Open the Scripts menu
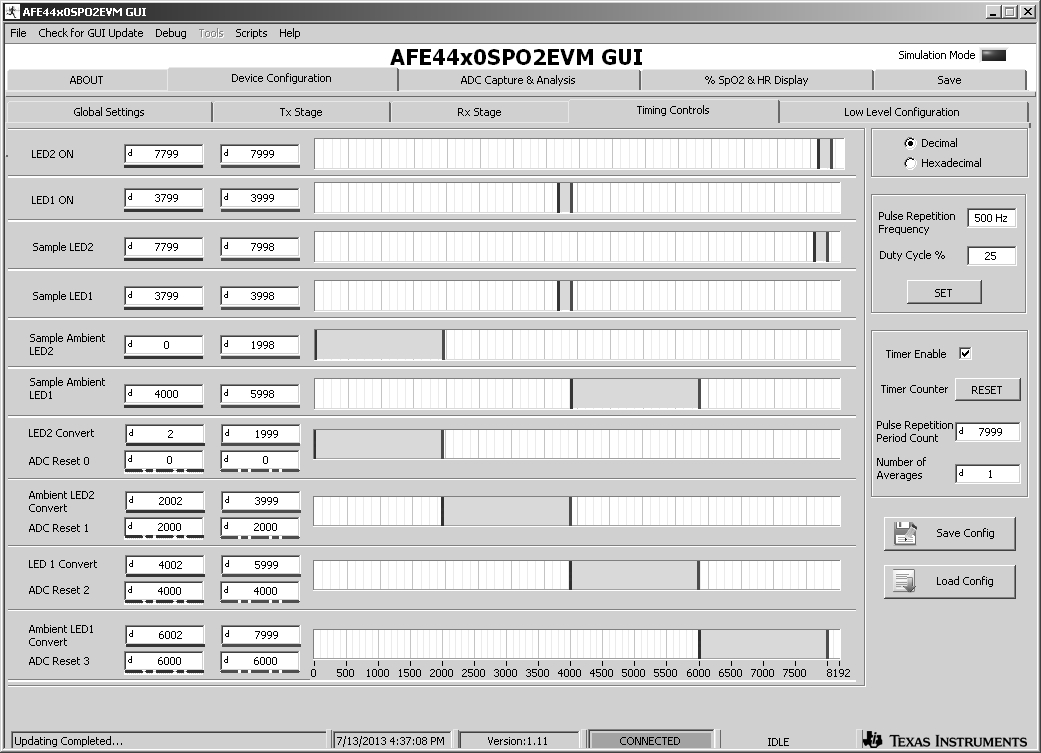Viewport: 1041px width, 753px height. (251, 33)
